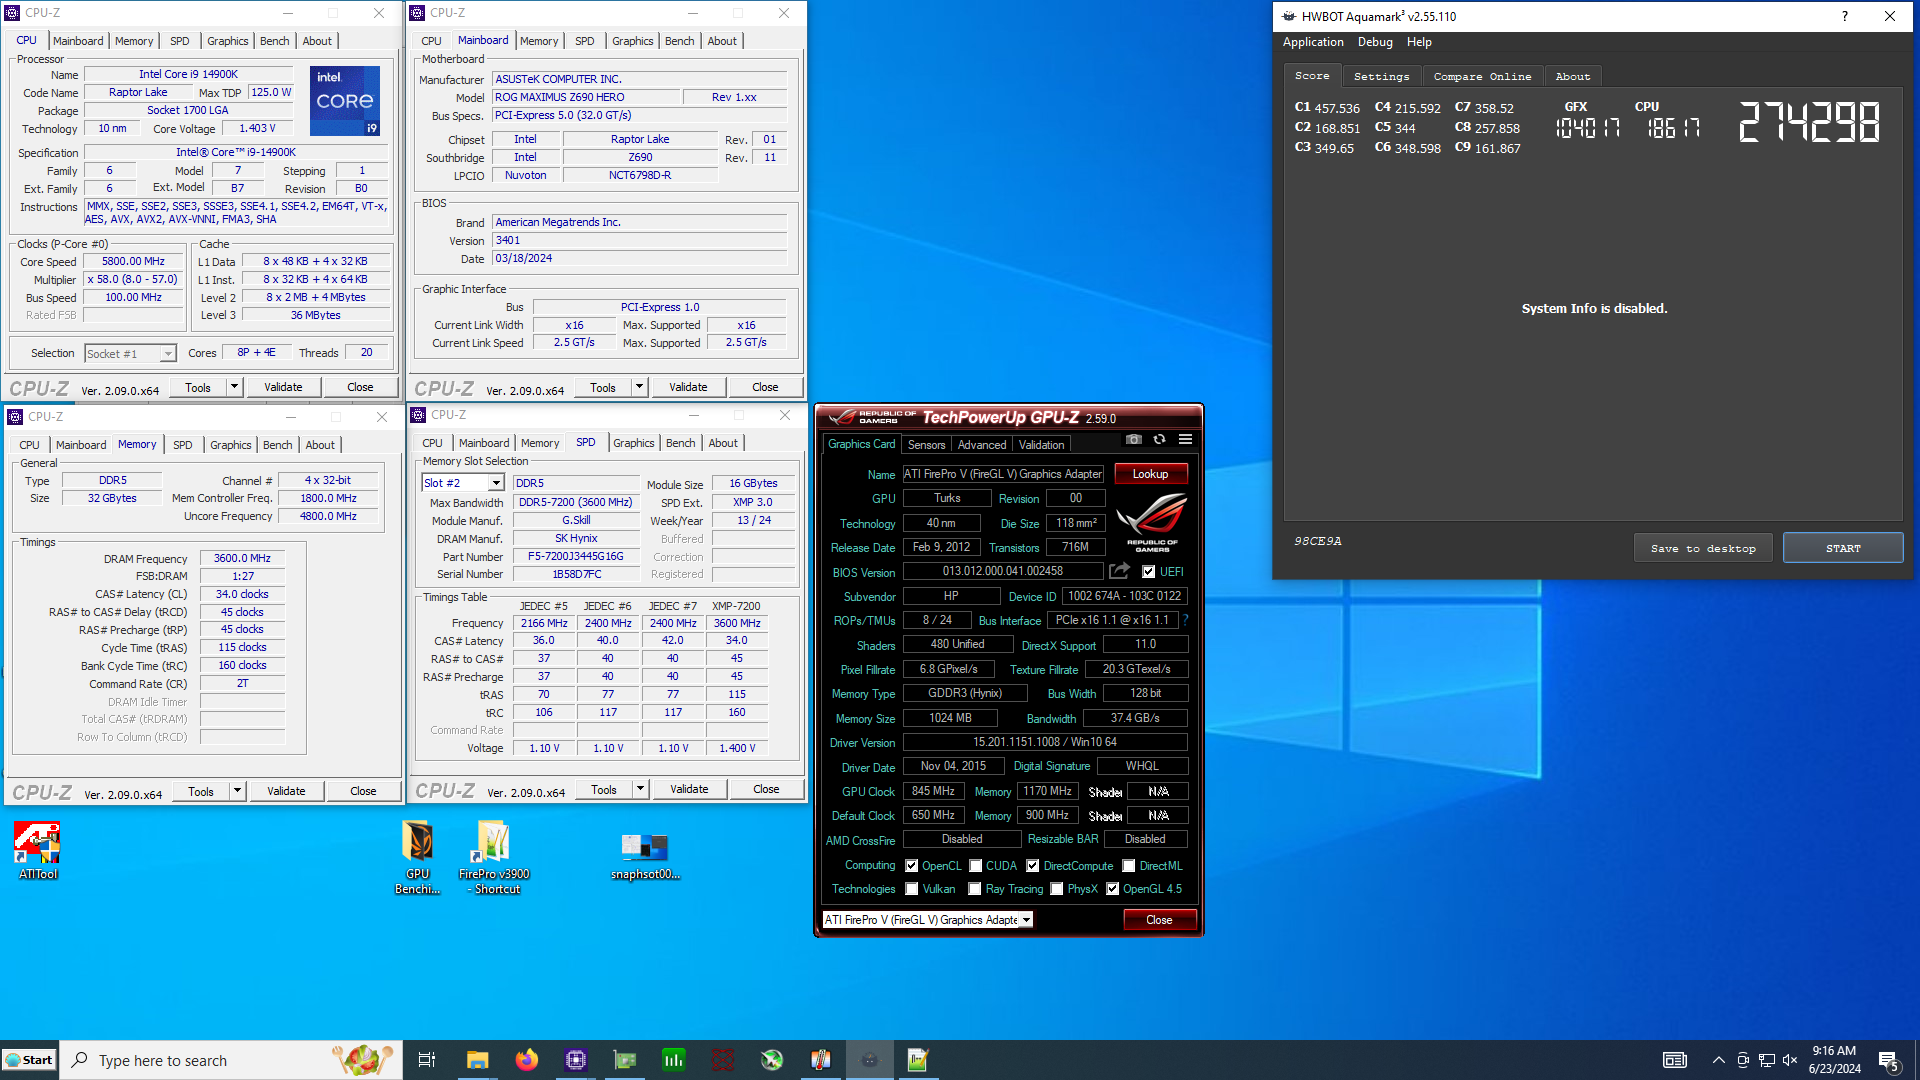
Task: Open the green sphere jet taskbar icon
Action: (x=771, y=1060)
